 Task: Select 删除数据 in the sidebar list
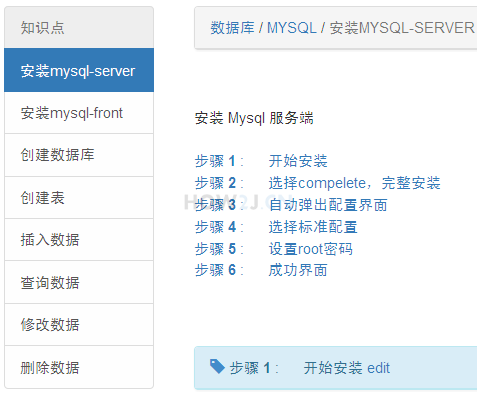79,367
